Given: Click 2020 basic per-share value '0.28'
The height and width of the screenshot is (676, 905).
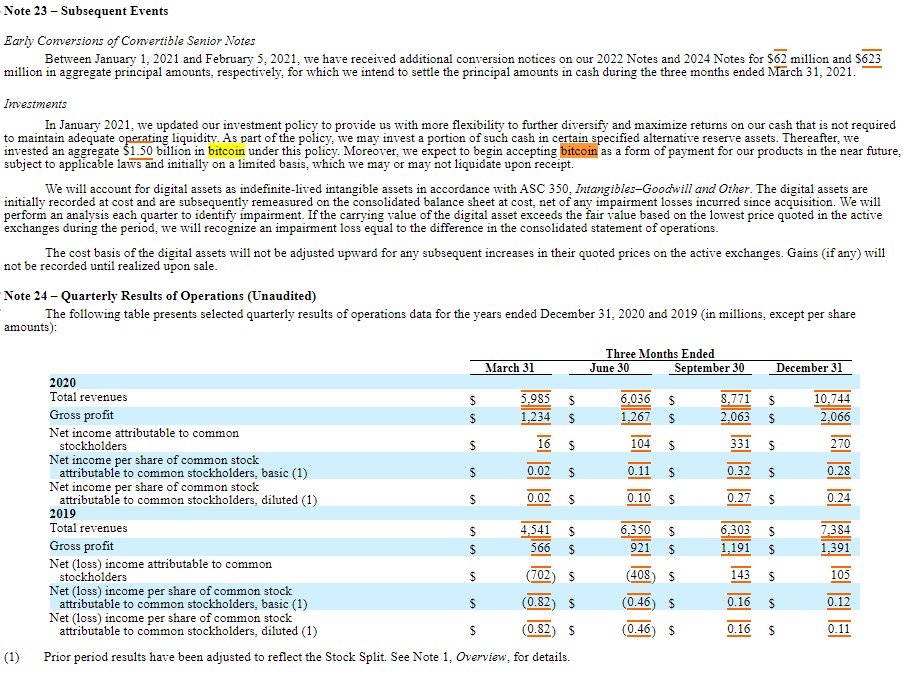Looking at the screenshot, I should coord(839,470).
